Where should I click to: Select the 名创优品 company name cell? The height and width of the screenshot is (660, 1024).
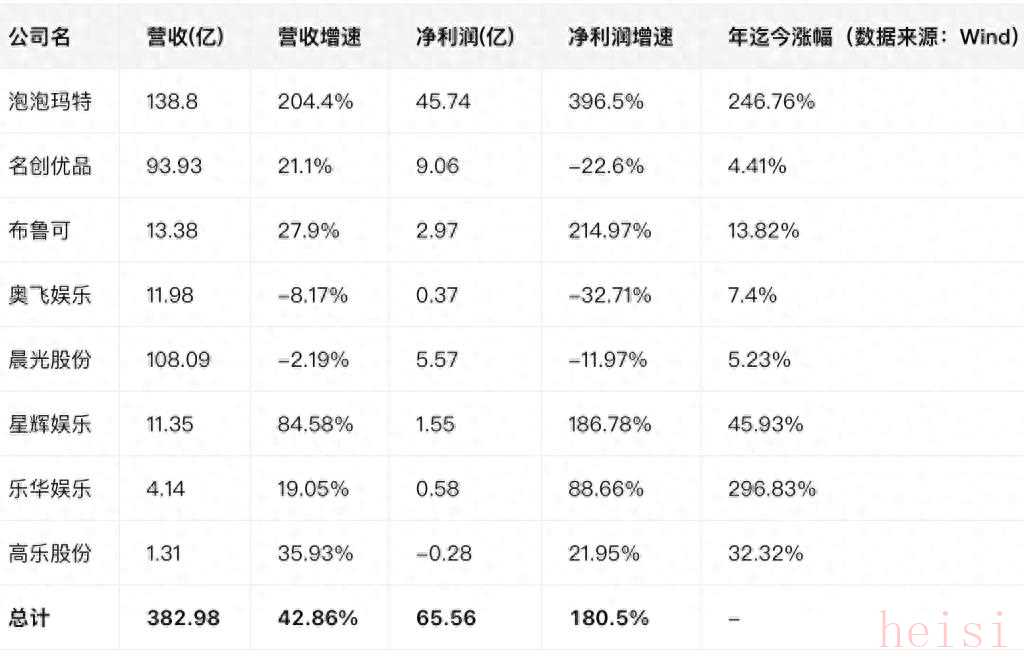50,166
